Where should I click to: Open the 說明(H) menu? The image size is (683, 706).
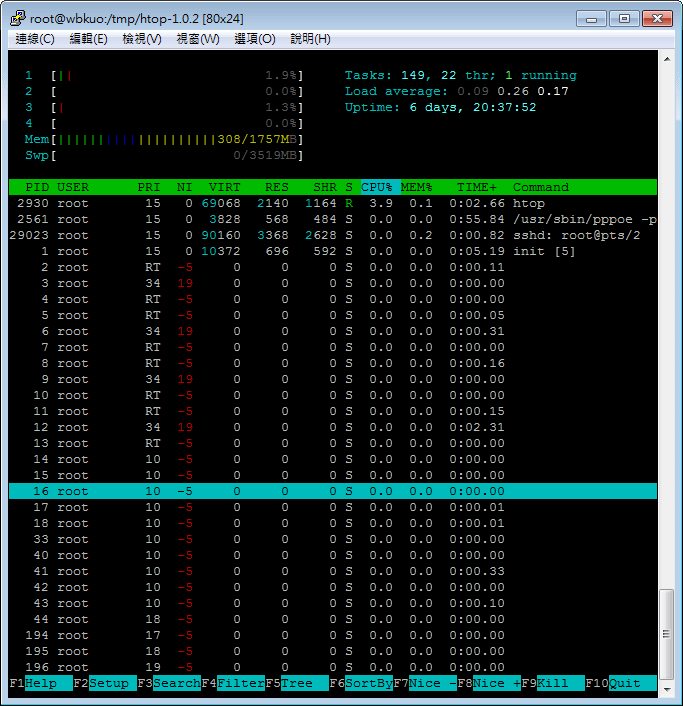pos(310,39)
